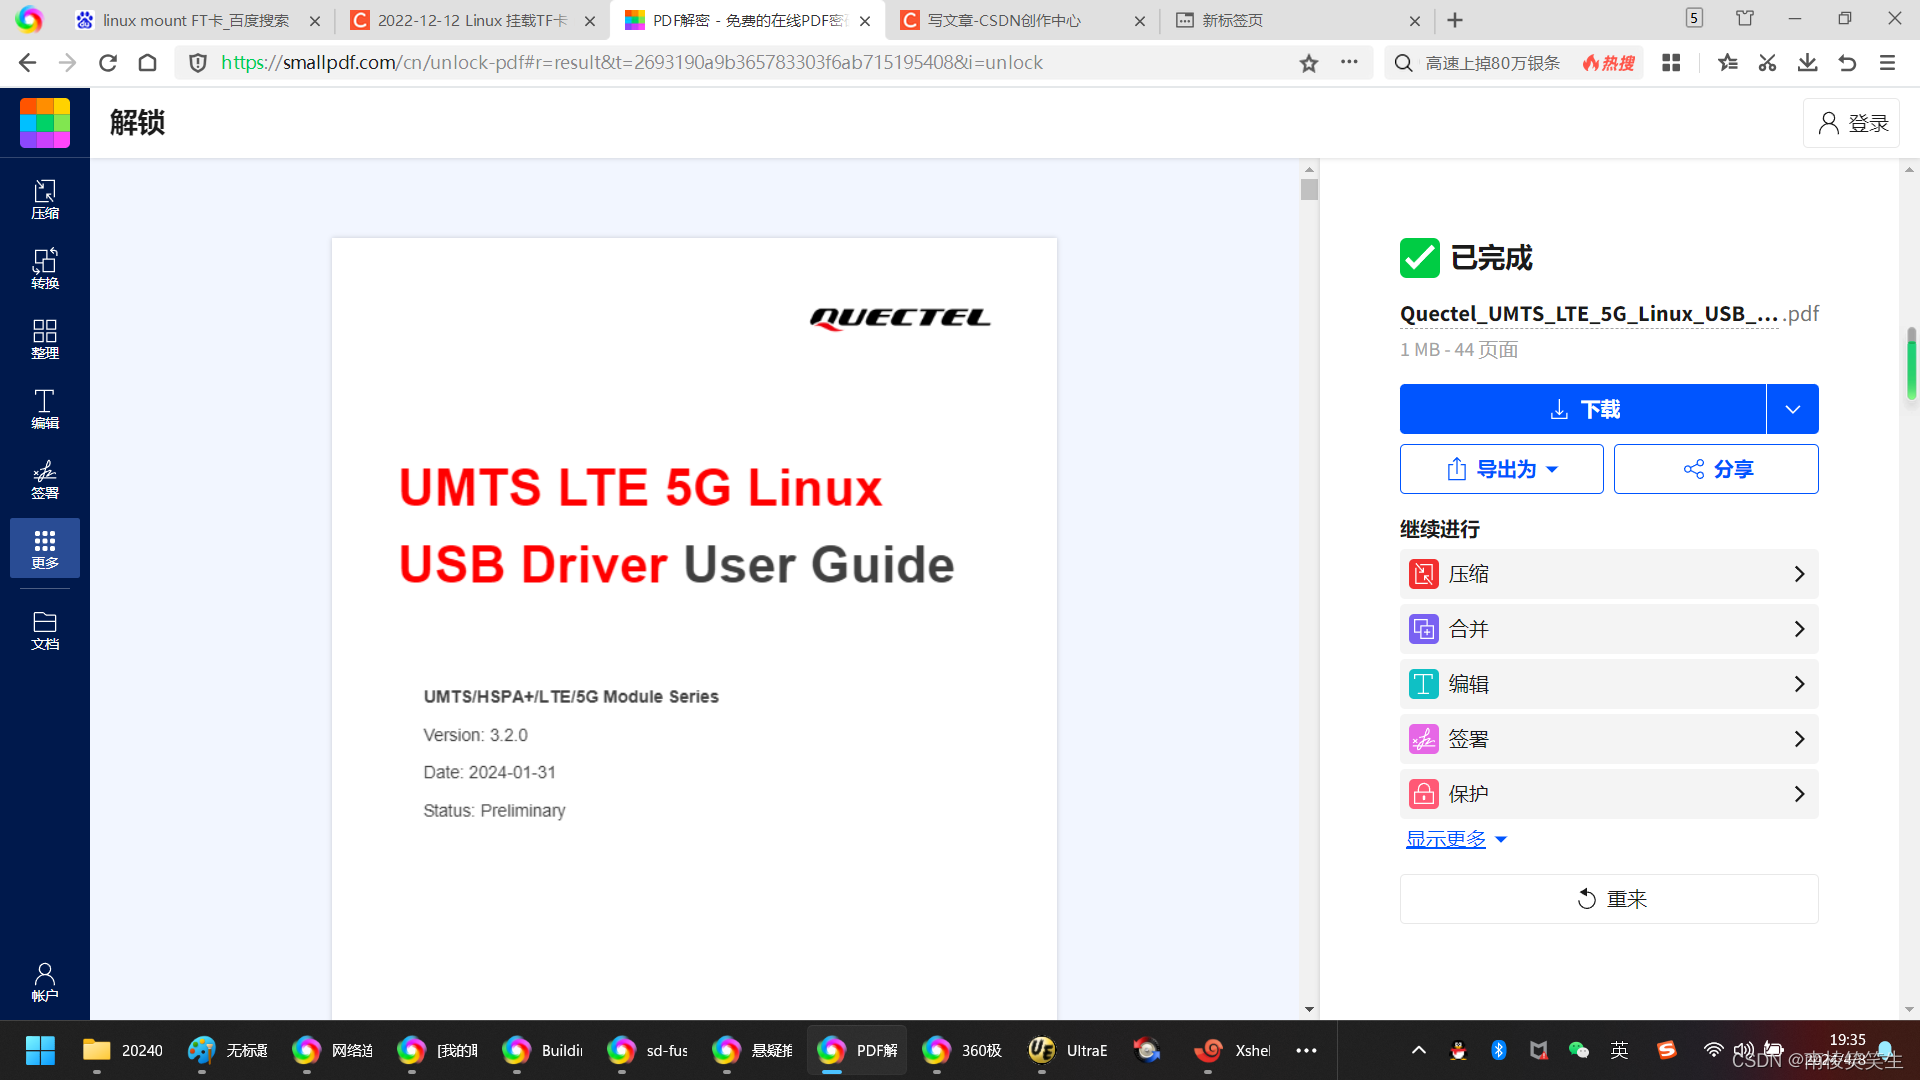Open the File Explorer taskbar item
This screenshot has width=1920, height=1080.
click(x=122, y=1050)
